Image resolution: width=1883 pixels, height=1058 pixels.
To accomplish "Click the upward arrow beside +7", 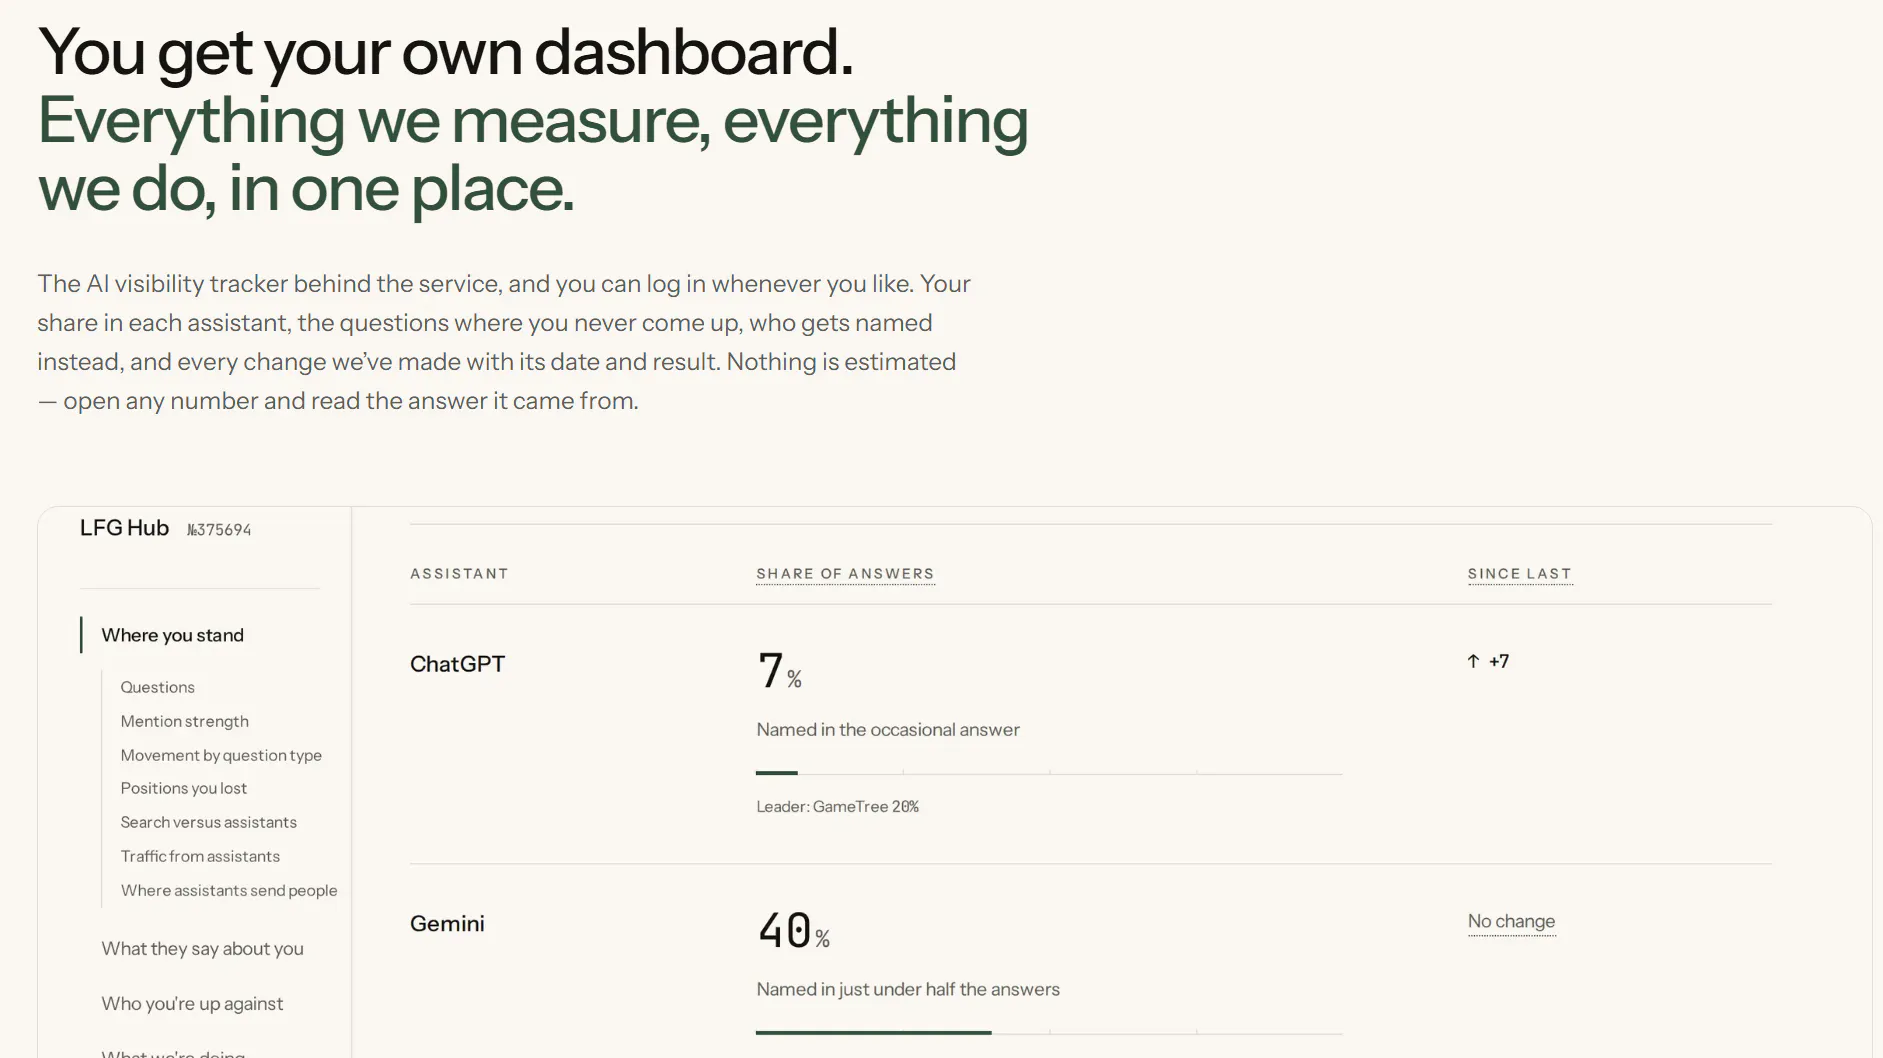I will (1473, 661).
